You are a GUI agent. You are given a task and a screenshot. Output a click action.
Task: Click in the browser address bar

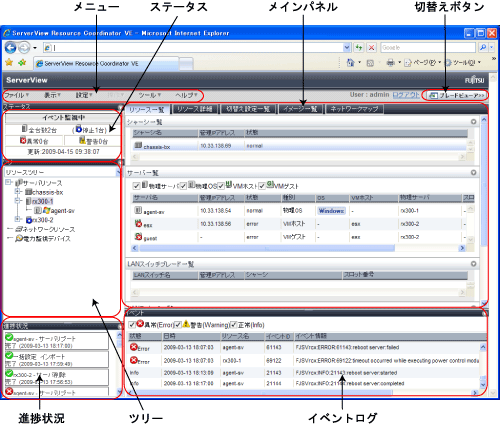197,48
